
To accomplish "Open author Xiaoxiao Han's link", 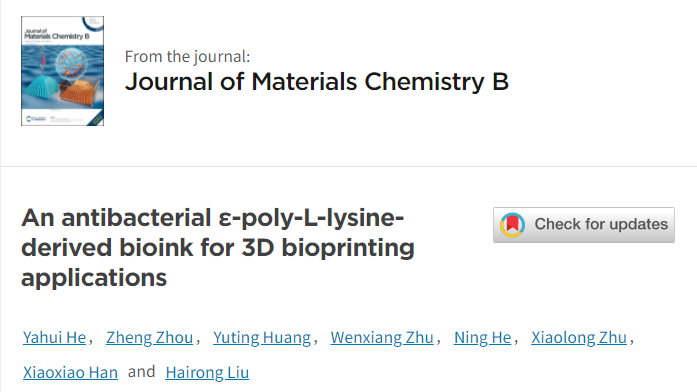I will click(x=70, y=372).
